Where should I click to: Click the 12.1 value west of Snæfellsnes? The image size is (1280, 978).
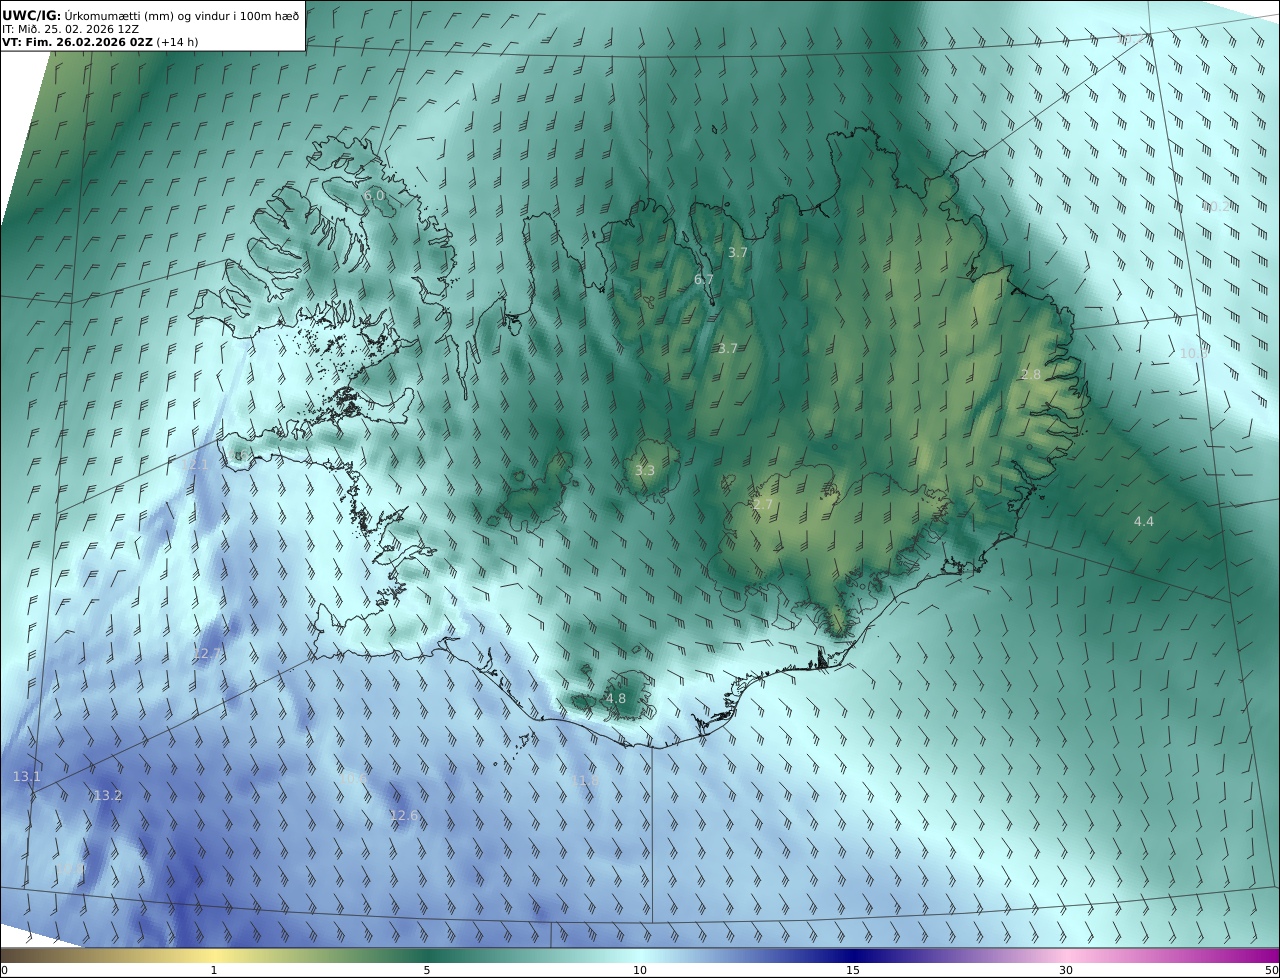[194, 465]
